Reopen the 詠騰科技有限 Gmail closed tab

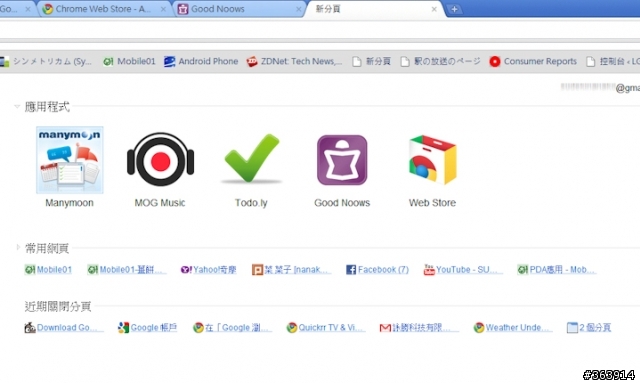[x=419, y=327]
